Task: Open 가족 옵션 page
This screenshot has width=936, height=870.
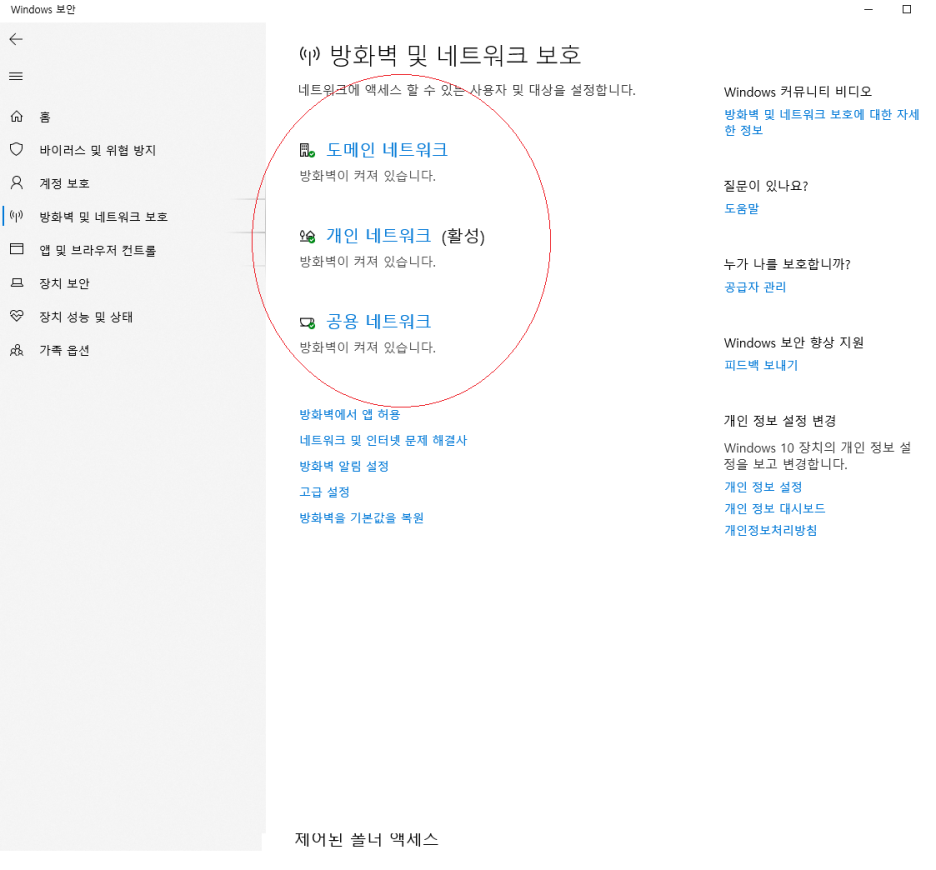Action: 64,351
